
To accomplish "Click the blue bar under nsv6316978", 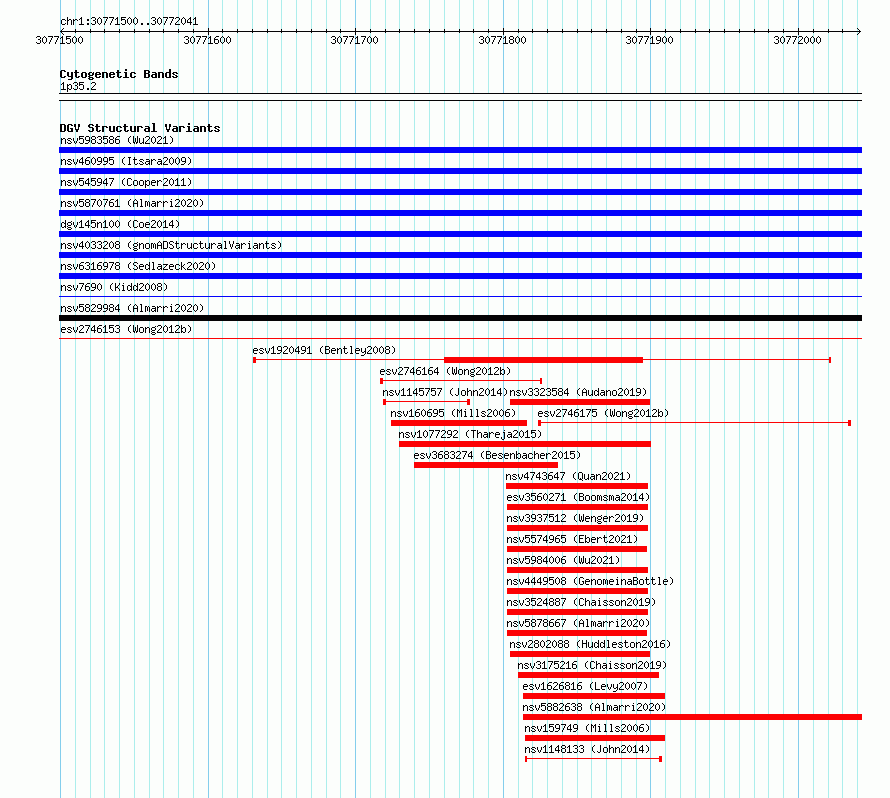I will tap(460, 276).
